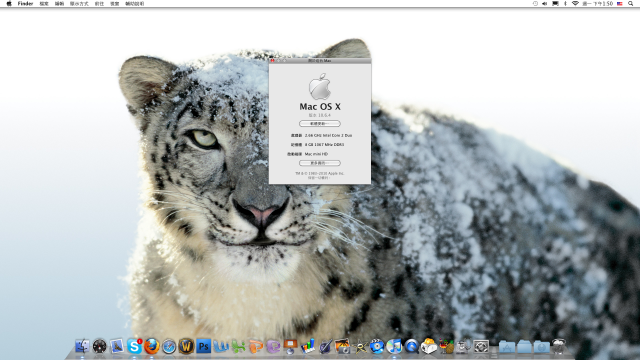
Task: Launch Safari compass icon in dock
Action: coord(169,347)
